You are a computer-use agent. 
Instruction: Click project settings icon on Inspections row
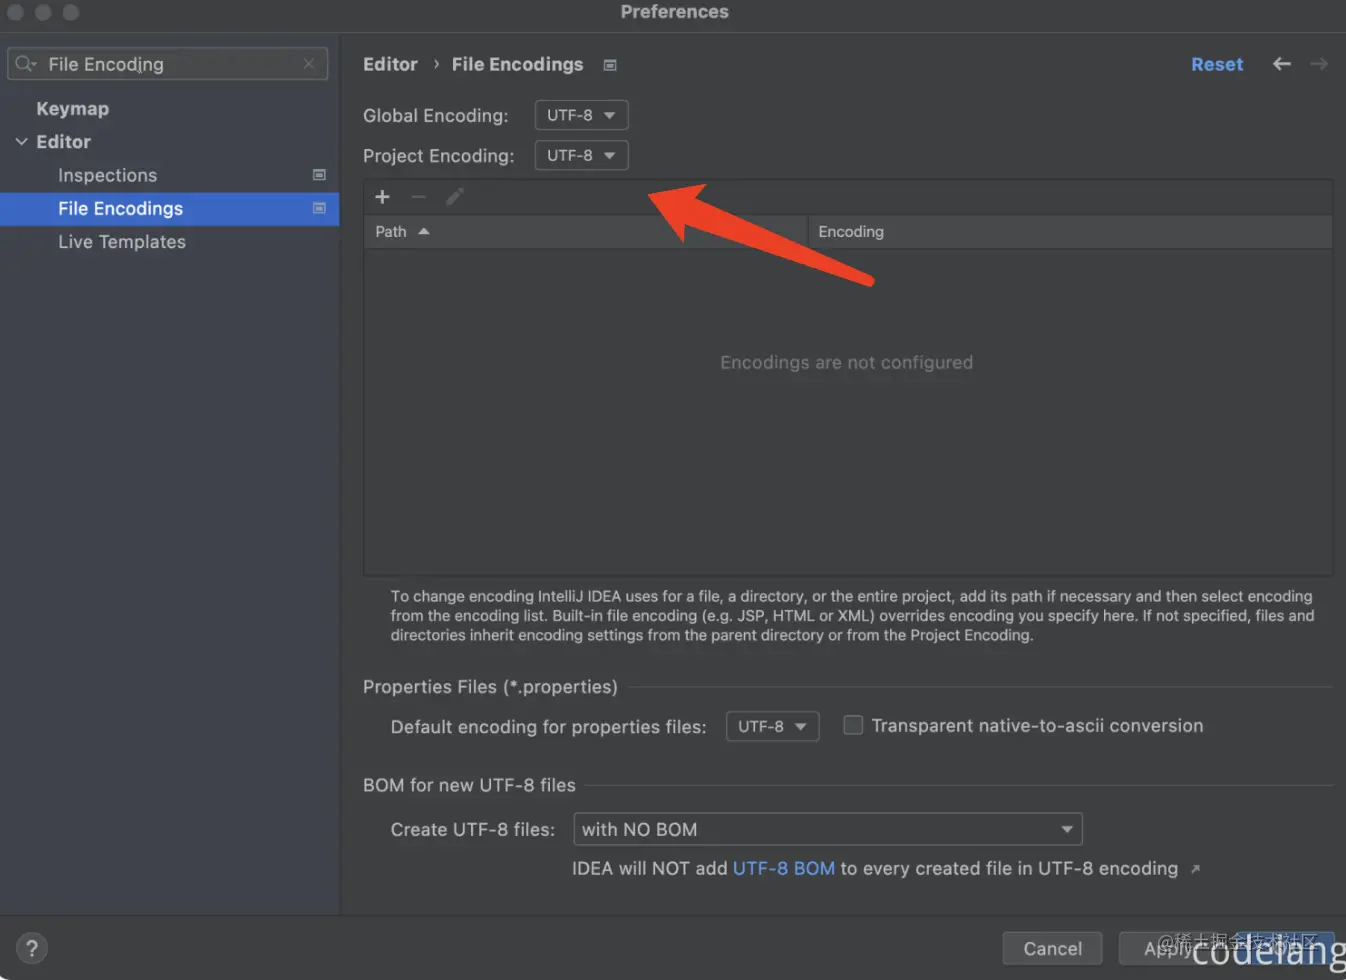[319, 175]
